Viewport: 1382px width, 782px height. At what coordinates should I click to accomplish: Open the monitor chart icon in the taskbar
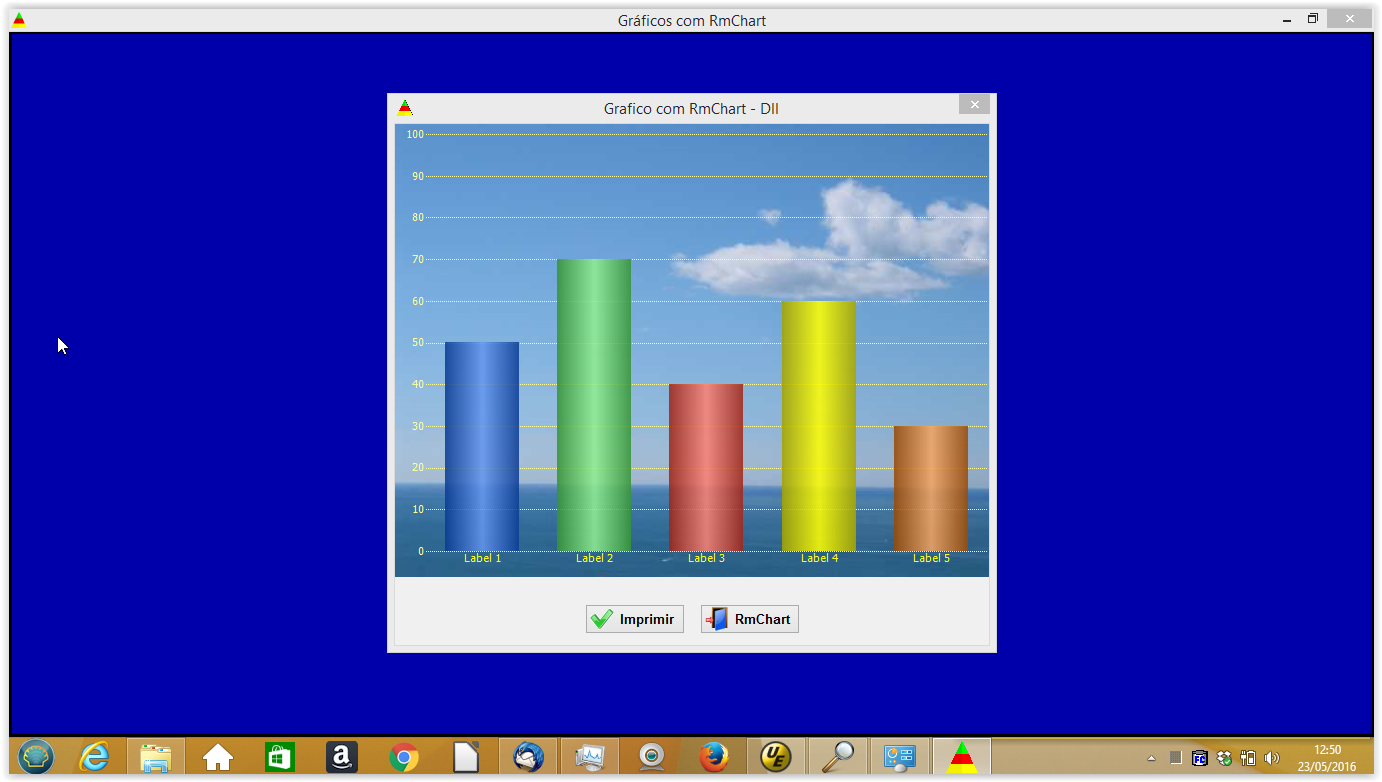click(x=590, y=757)
